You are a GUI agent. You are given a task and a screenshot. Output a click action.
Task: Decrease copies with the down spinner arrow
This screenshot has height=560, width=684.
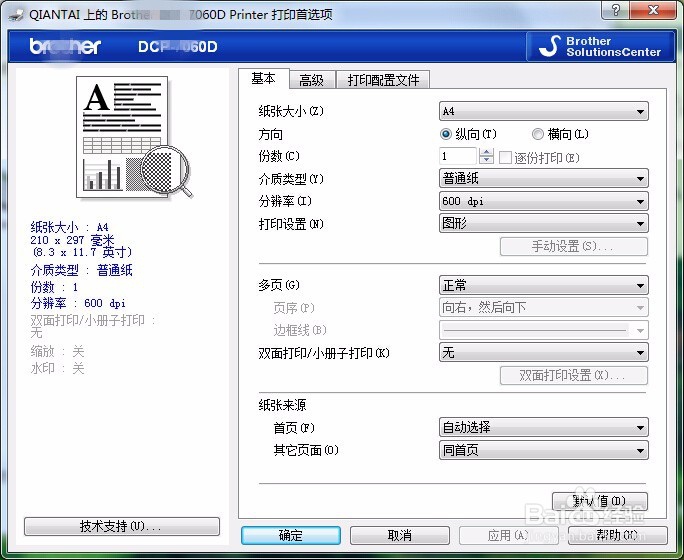(486, 160)
